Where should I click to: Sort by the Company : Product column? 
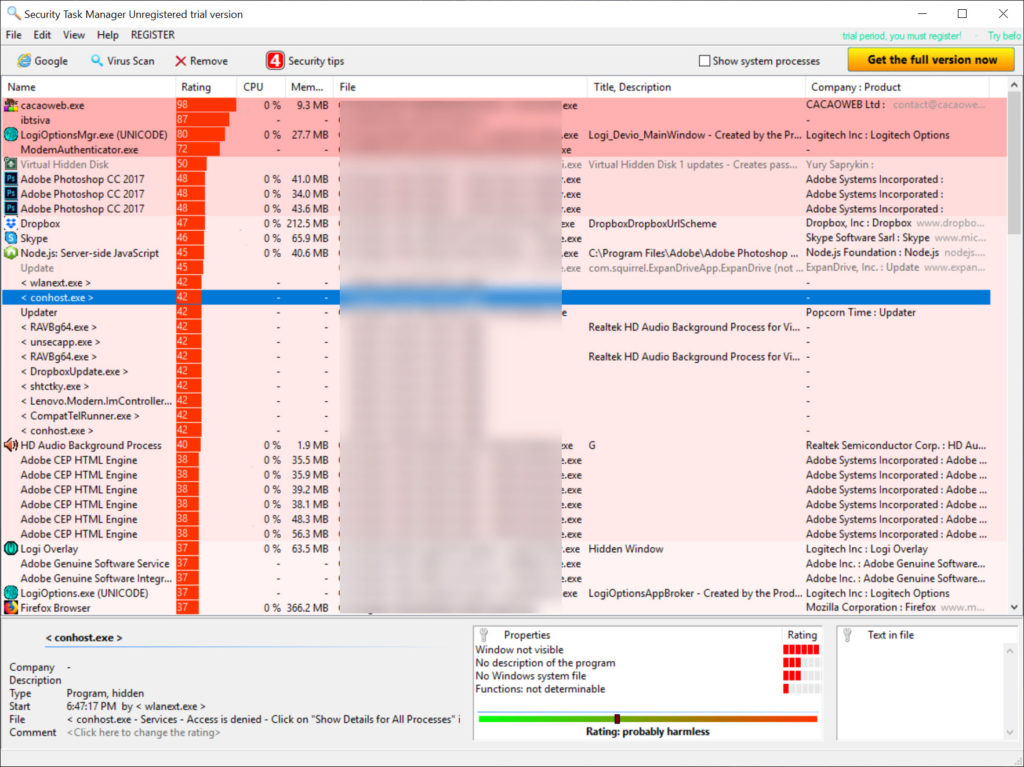click(x=855, y=87)
